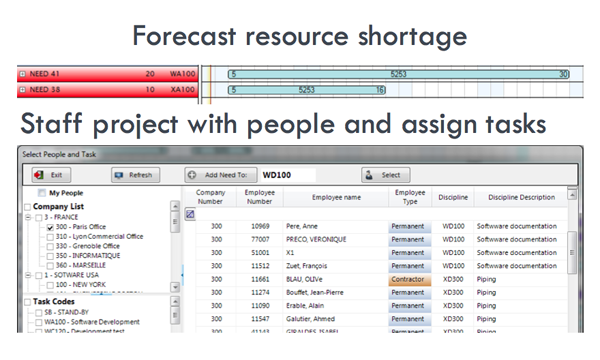
Task: Click the Exit door icon
Action: (x=39, y=175)
